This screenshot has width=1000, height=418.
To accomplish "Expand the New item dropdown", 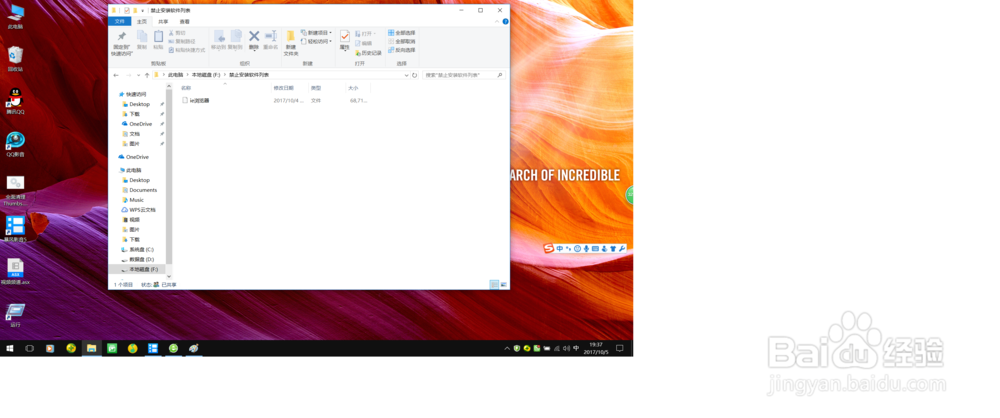I will point(316,33).
